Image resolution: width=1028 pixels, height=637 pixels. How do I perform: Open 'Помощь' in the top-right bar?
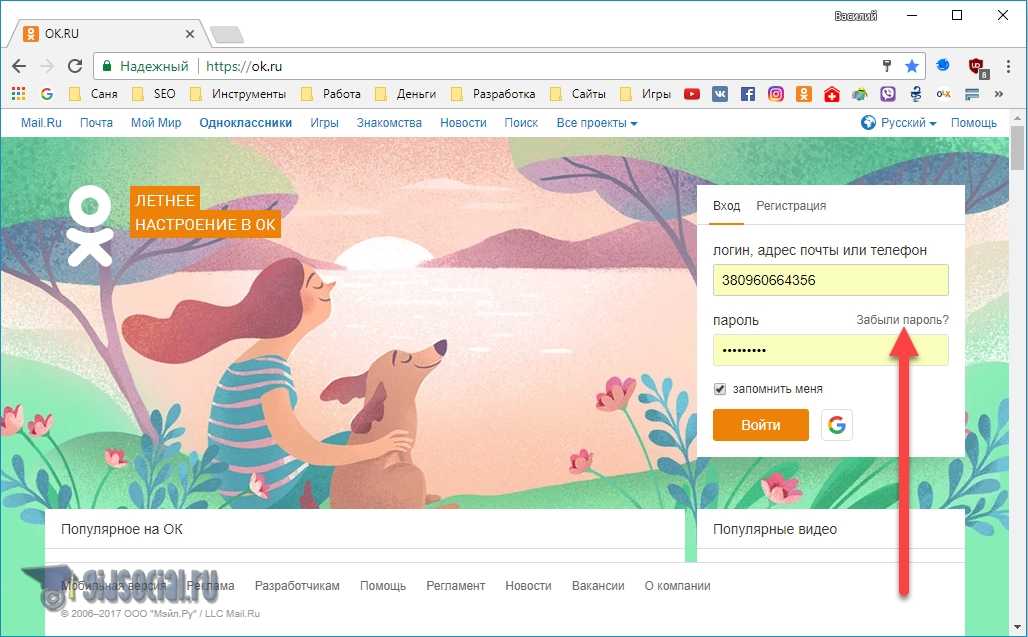[x=974, y=123]
